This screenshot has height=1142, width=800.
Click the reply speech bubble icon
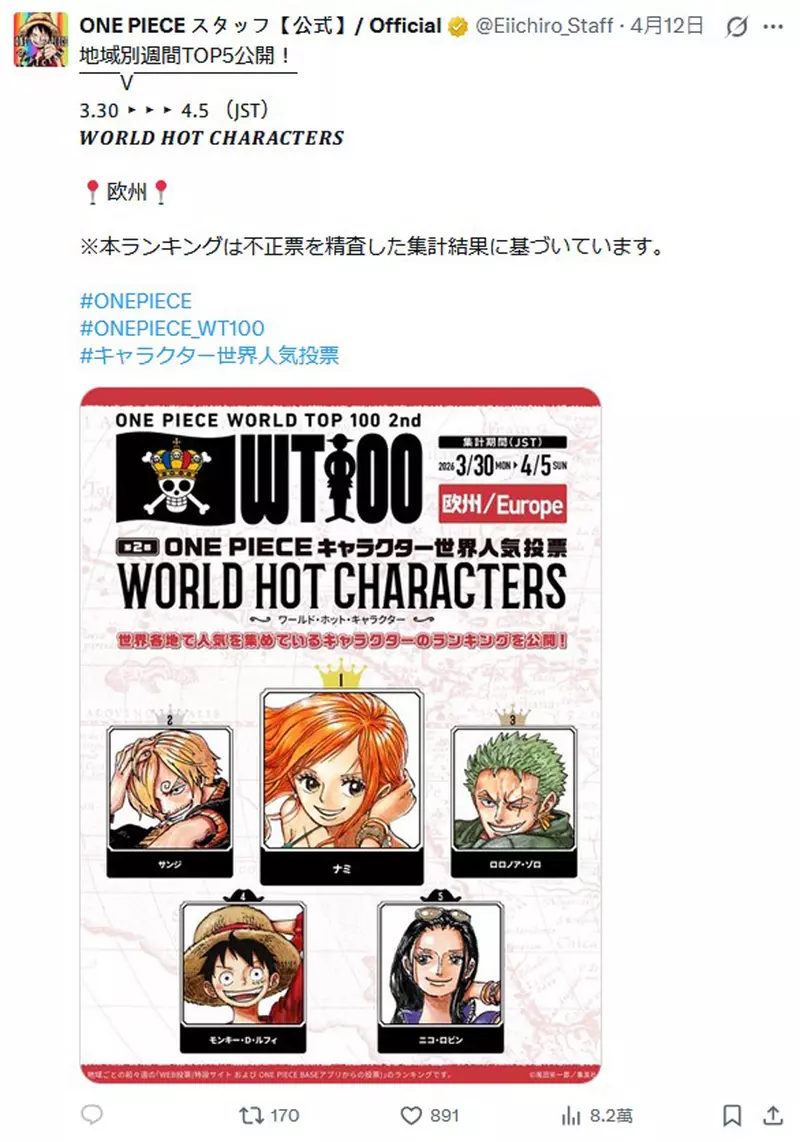click(x=92, y=1114)
